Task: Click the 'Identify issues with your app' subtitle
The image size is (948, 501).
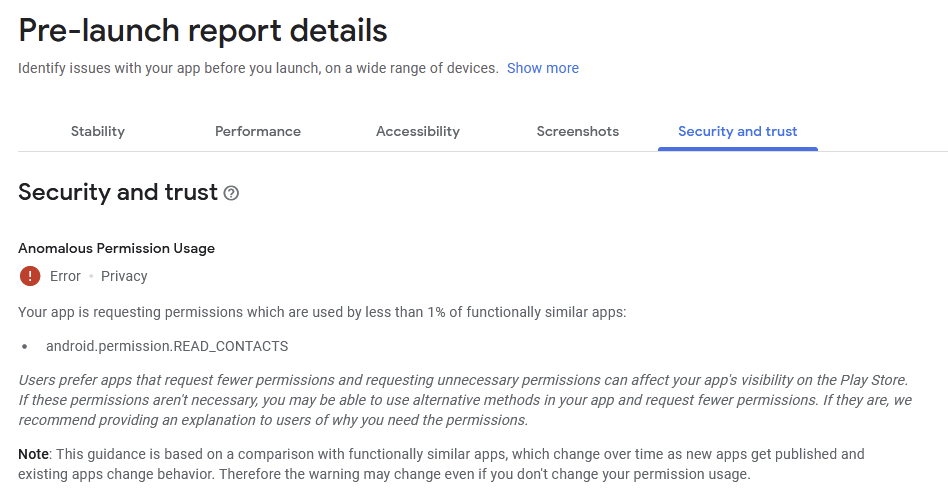Action: tap(258, 68)
